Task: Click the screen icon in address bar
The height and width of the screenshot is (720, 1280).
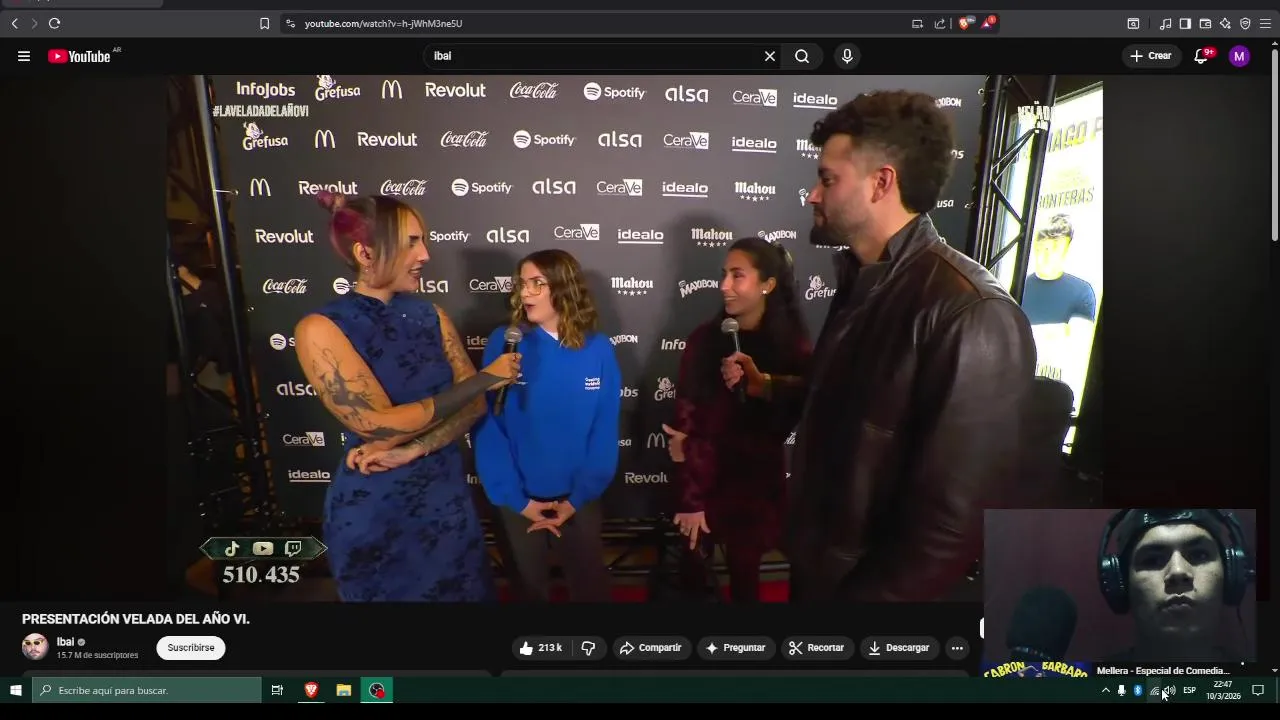Action: (x=917, y=23)
